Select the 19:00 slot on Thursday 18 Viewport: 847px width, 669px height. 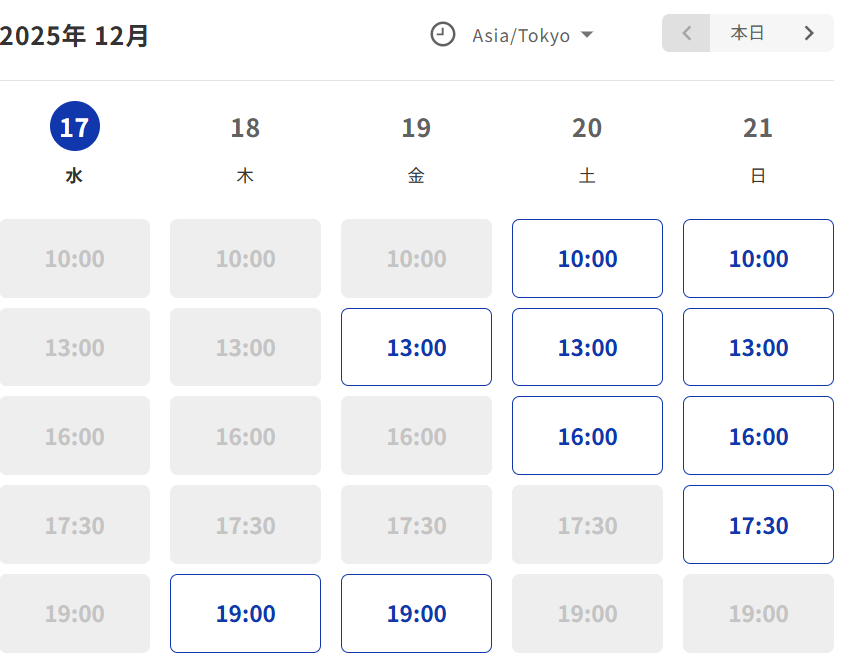[245, 613]
